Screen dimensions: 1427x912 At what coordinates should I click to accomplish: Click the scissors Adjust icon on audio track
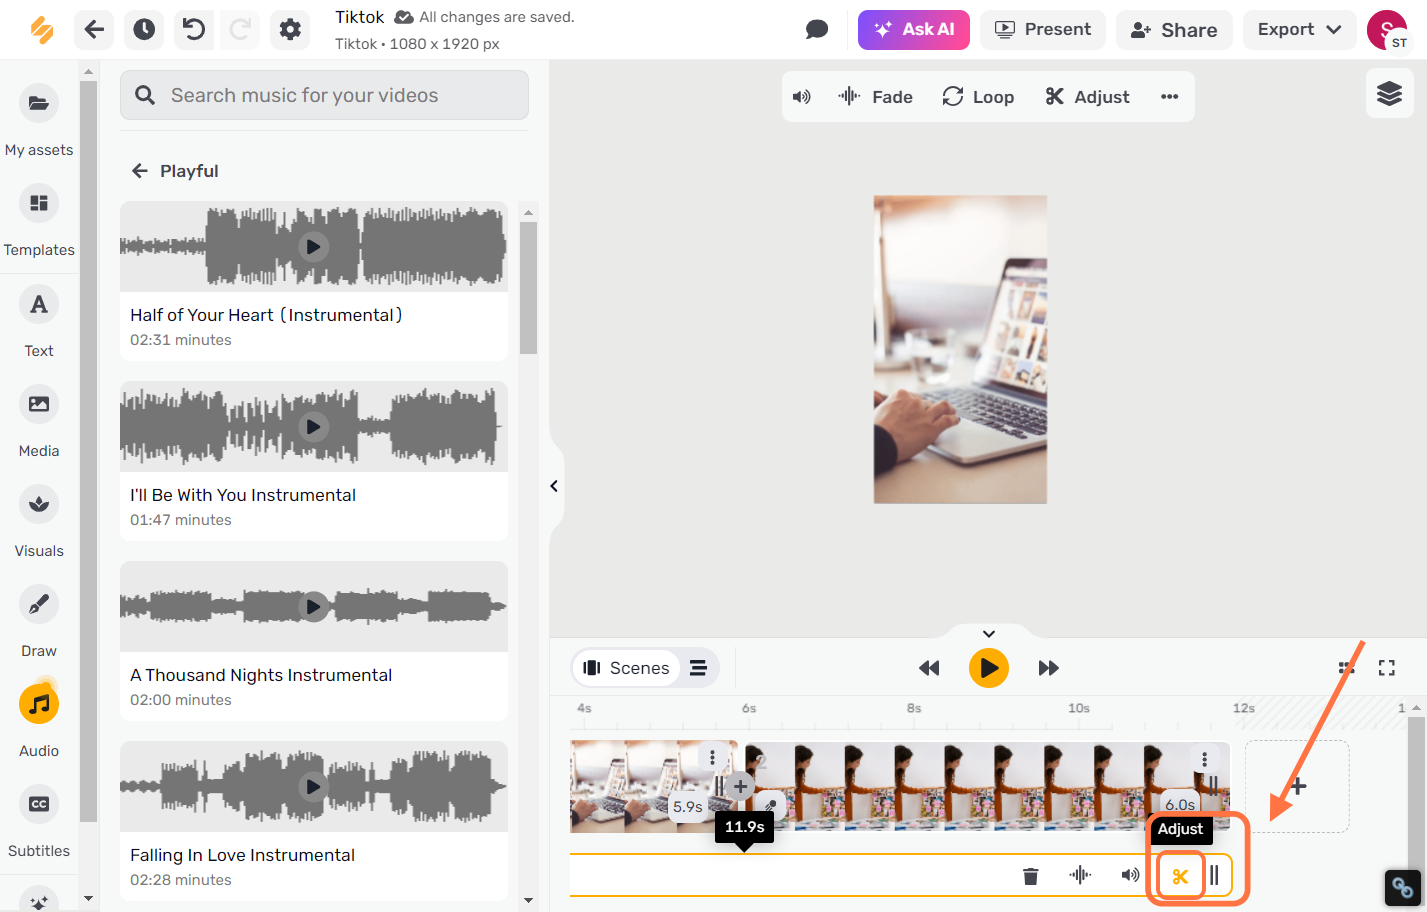tap(1180, 877)
